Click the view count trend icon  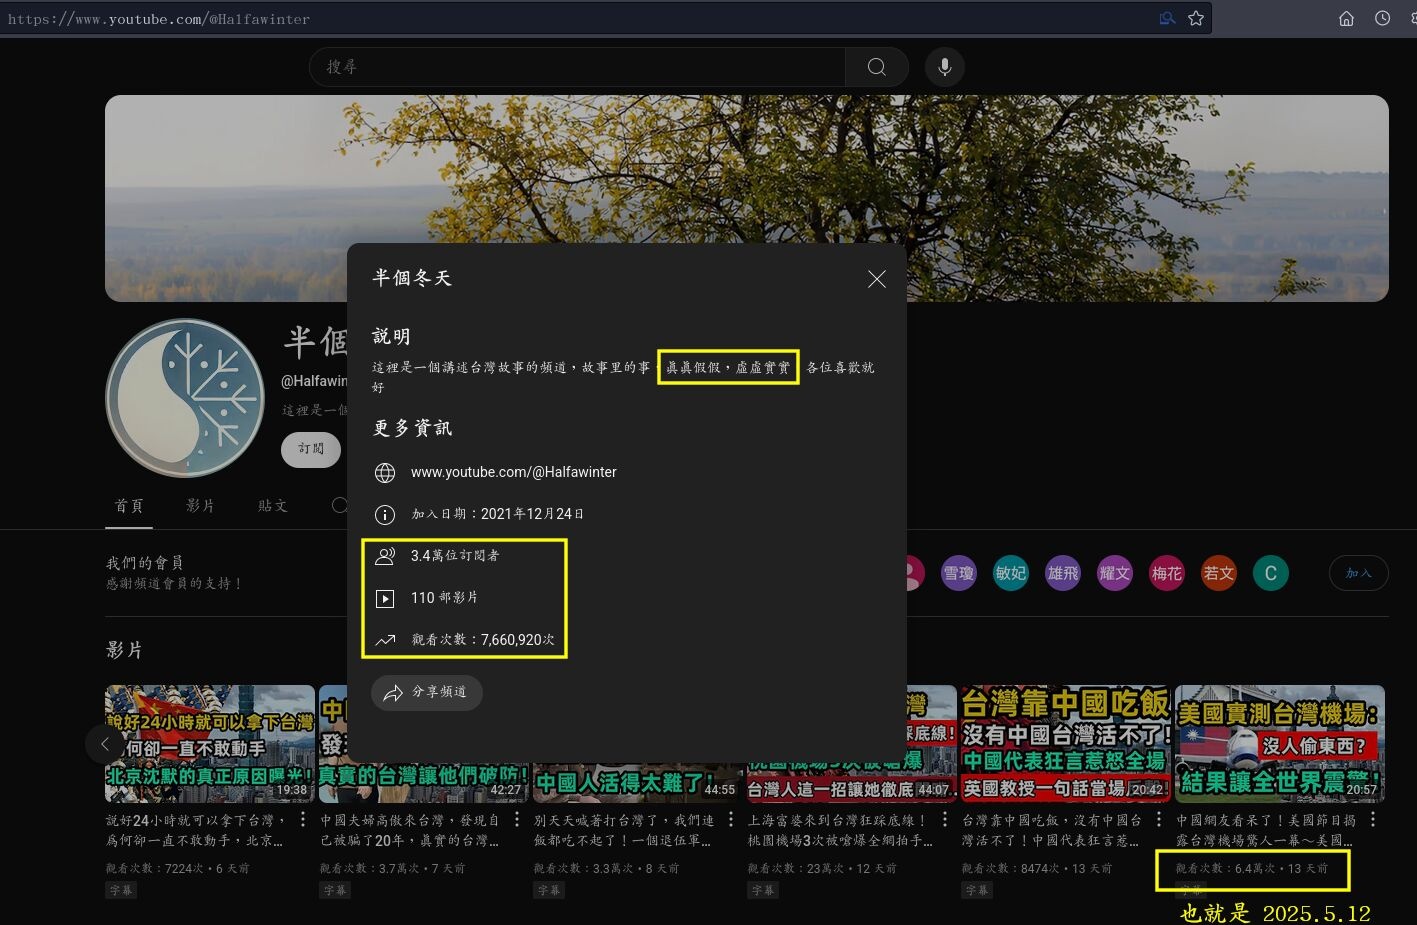385,640
